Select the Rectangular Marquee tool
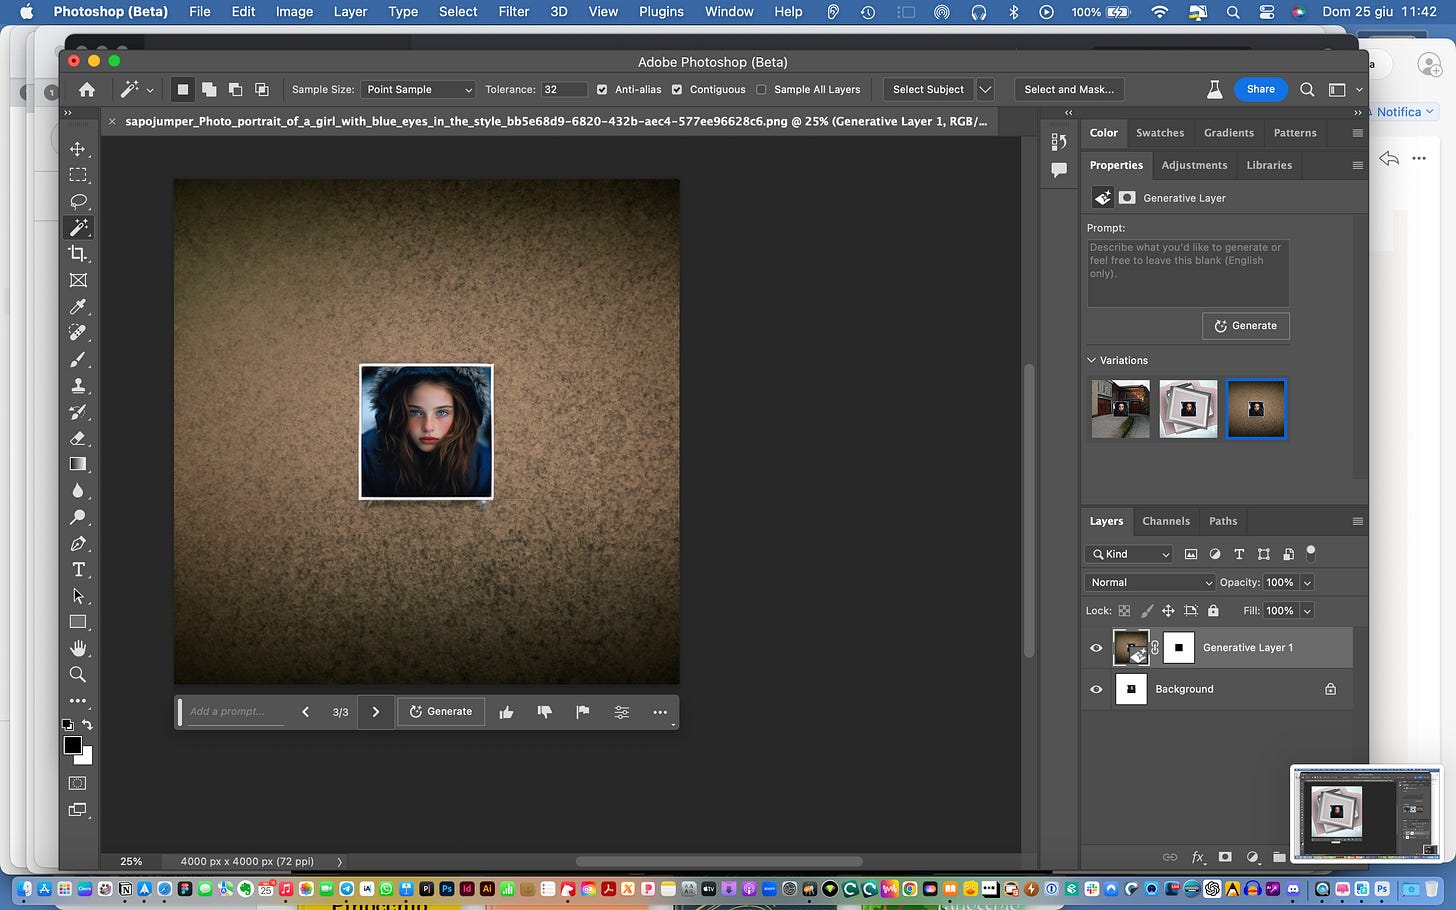1456x910 pixels. (78, 175)
